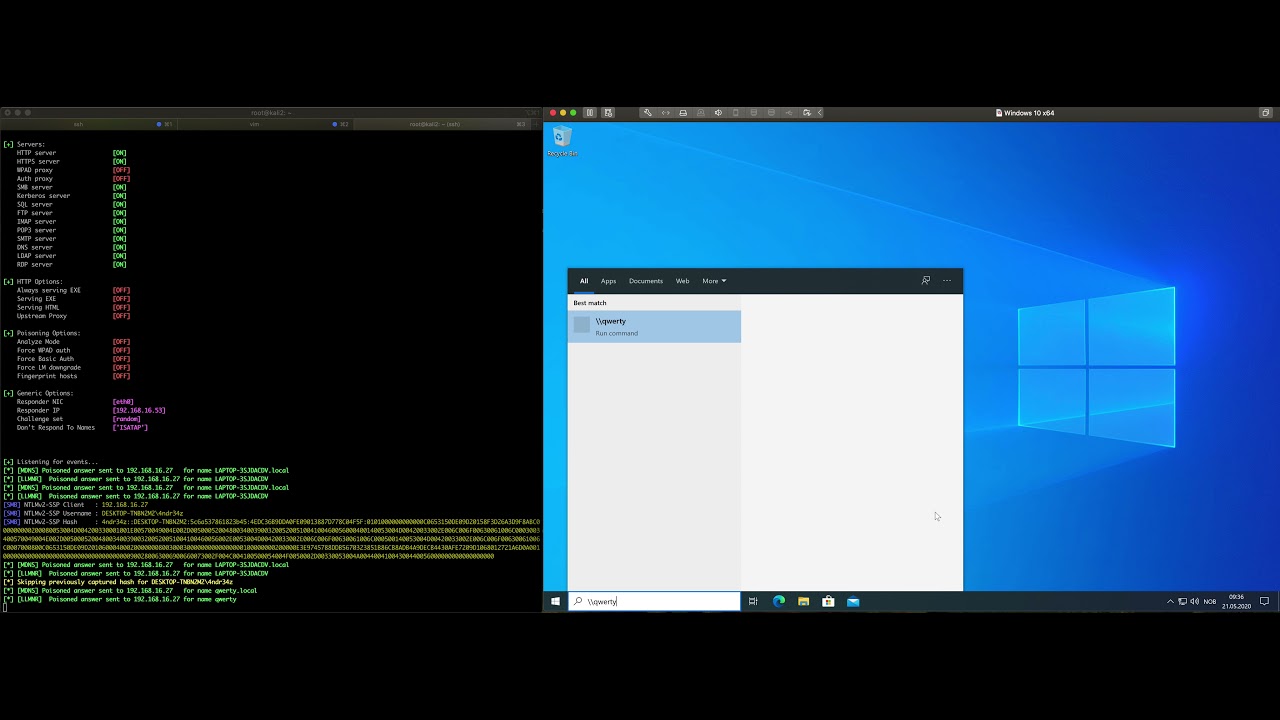1280x720 pixels.
Task: Click the network icon in system tray
Action: tap(1182, 601)
